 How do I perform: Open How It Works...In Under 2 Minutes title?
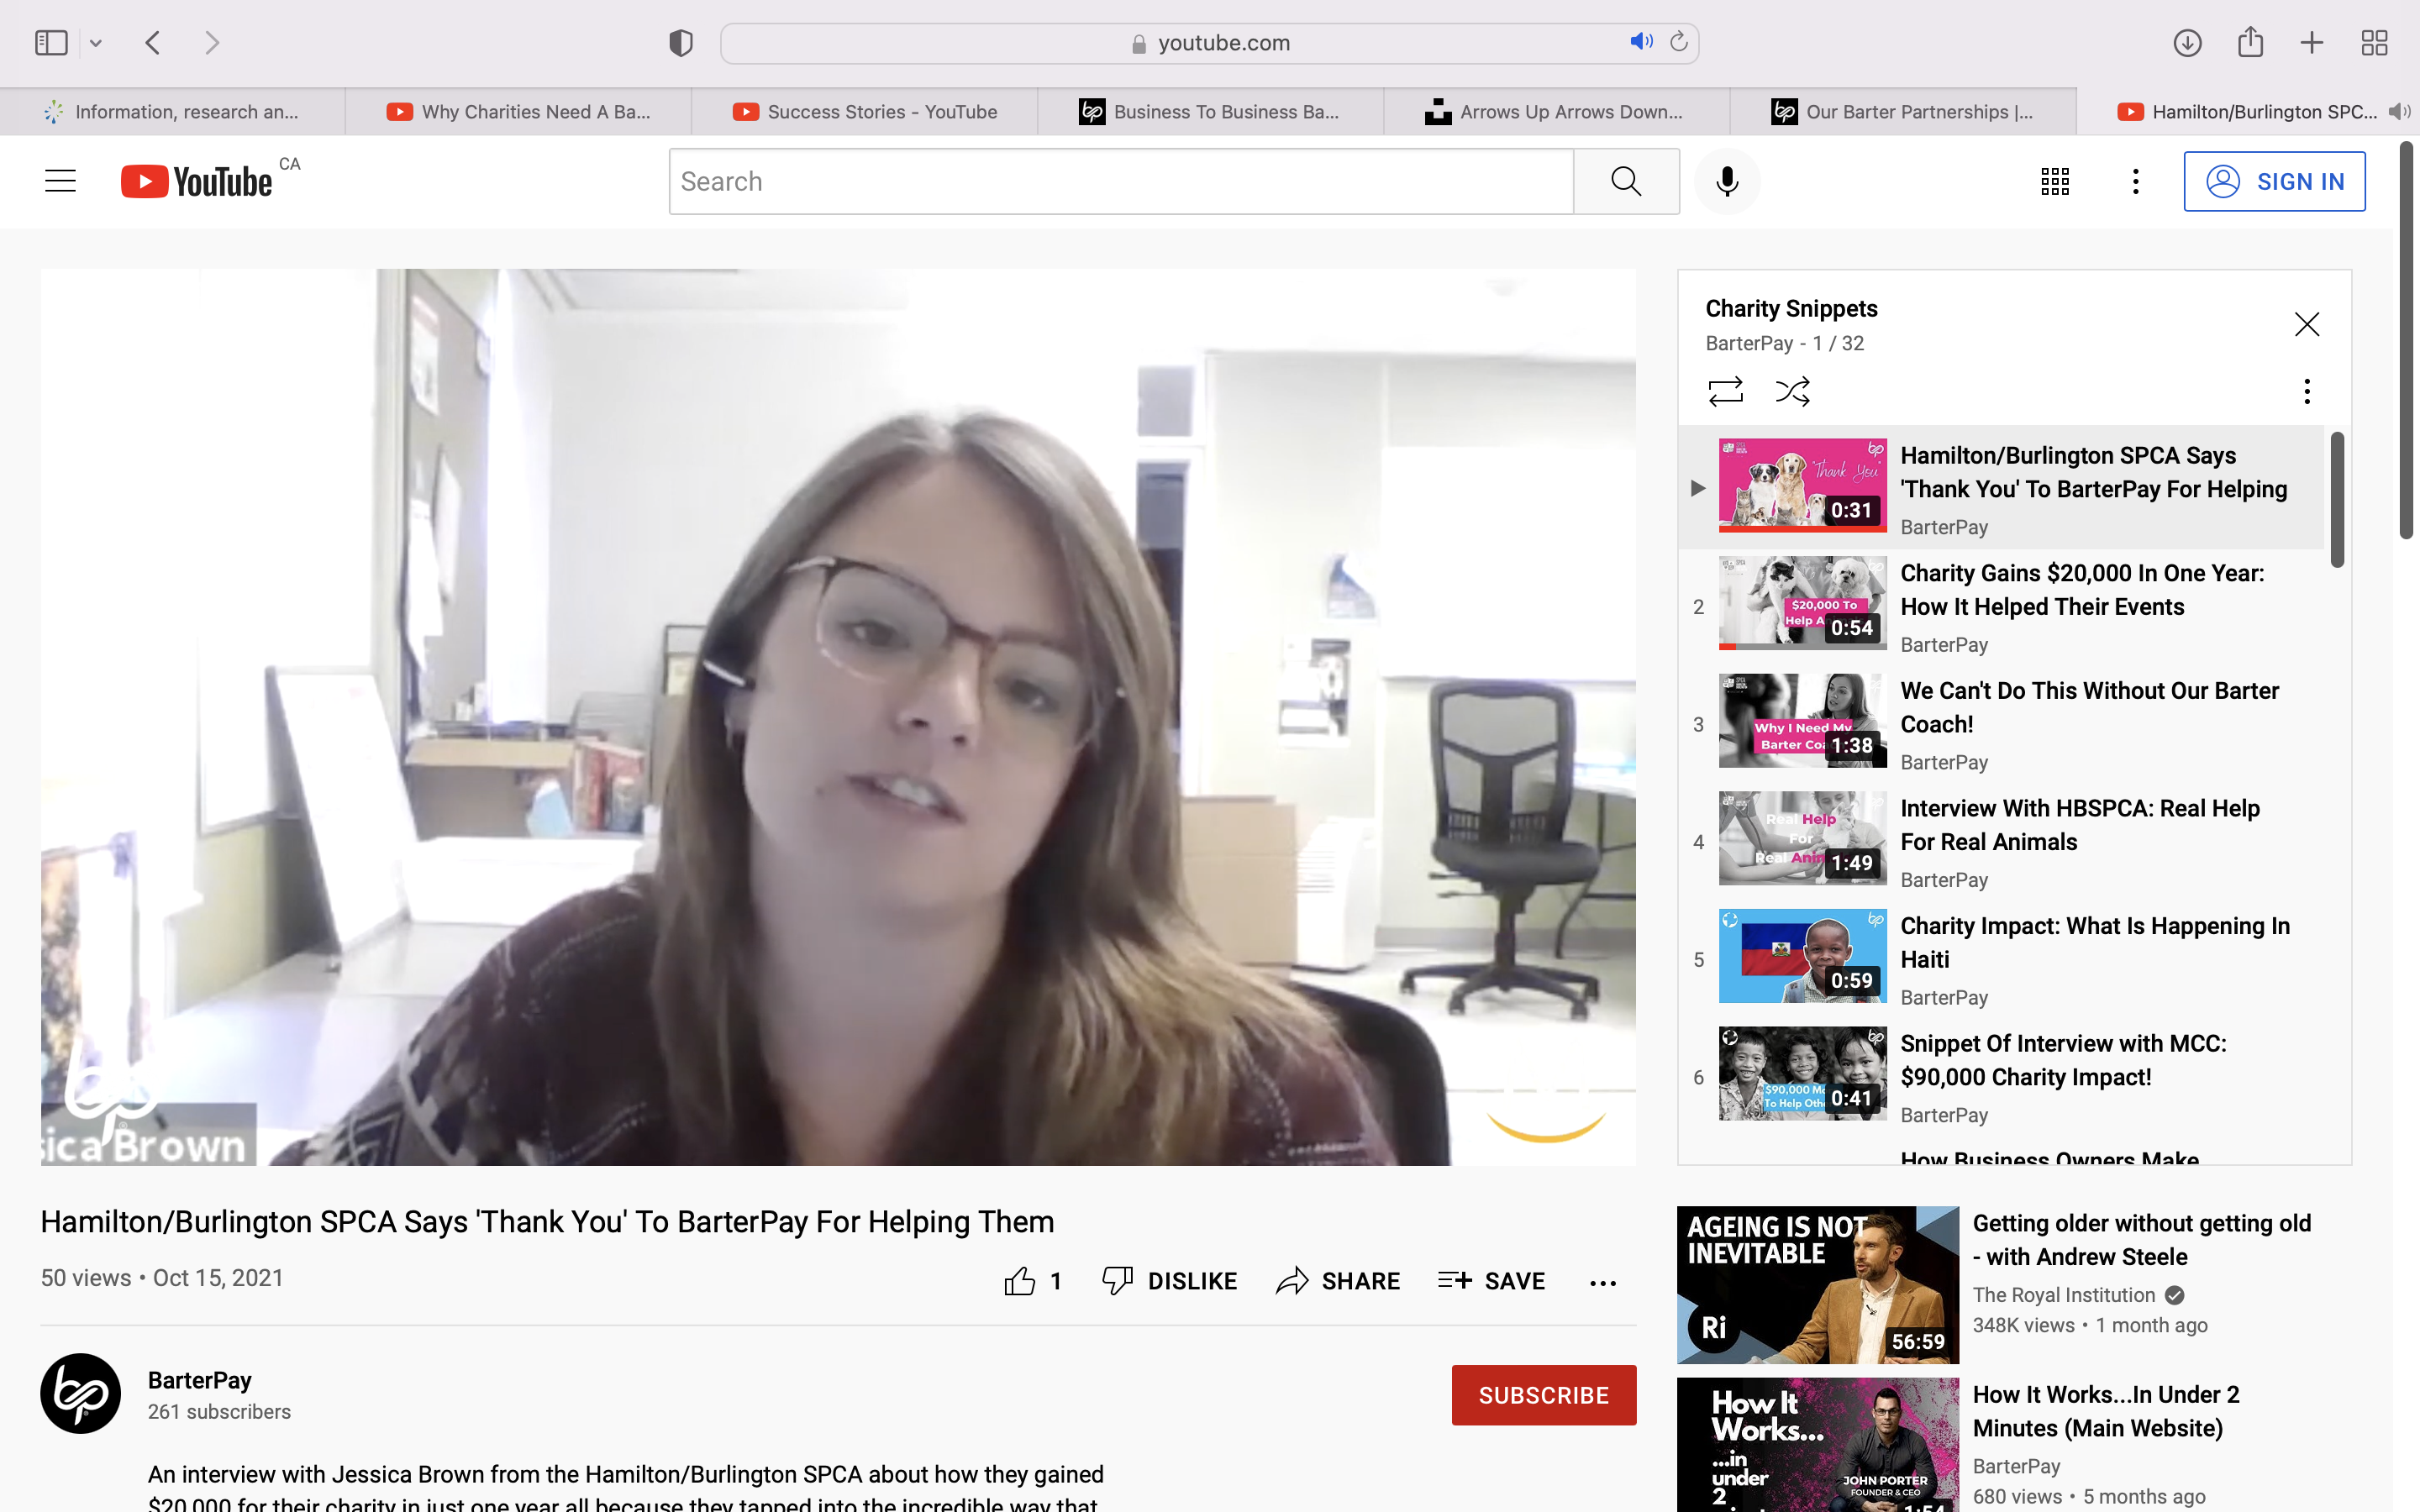click(x=2106, y=1411)
